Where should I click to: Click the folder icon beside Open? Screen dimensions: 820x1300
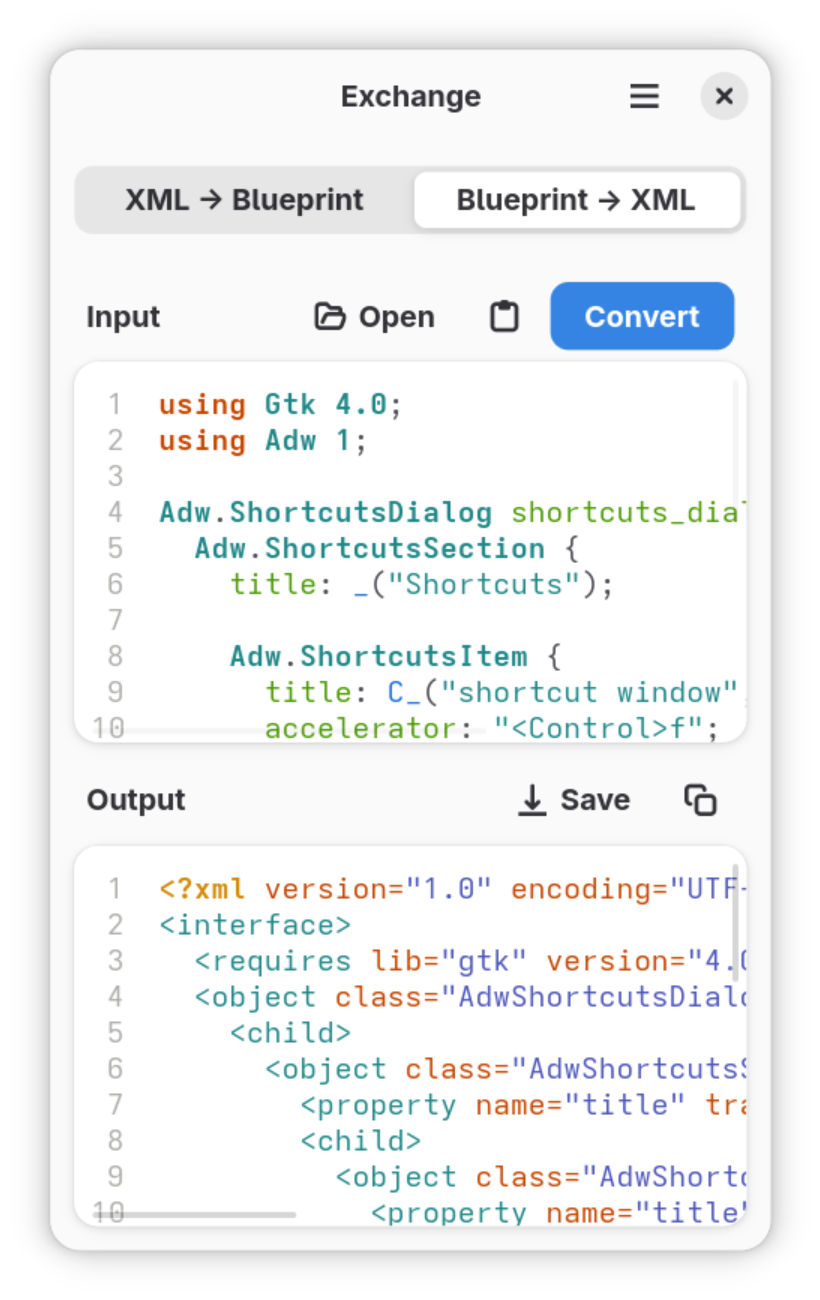[x=329, y=317]
